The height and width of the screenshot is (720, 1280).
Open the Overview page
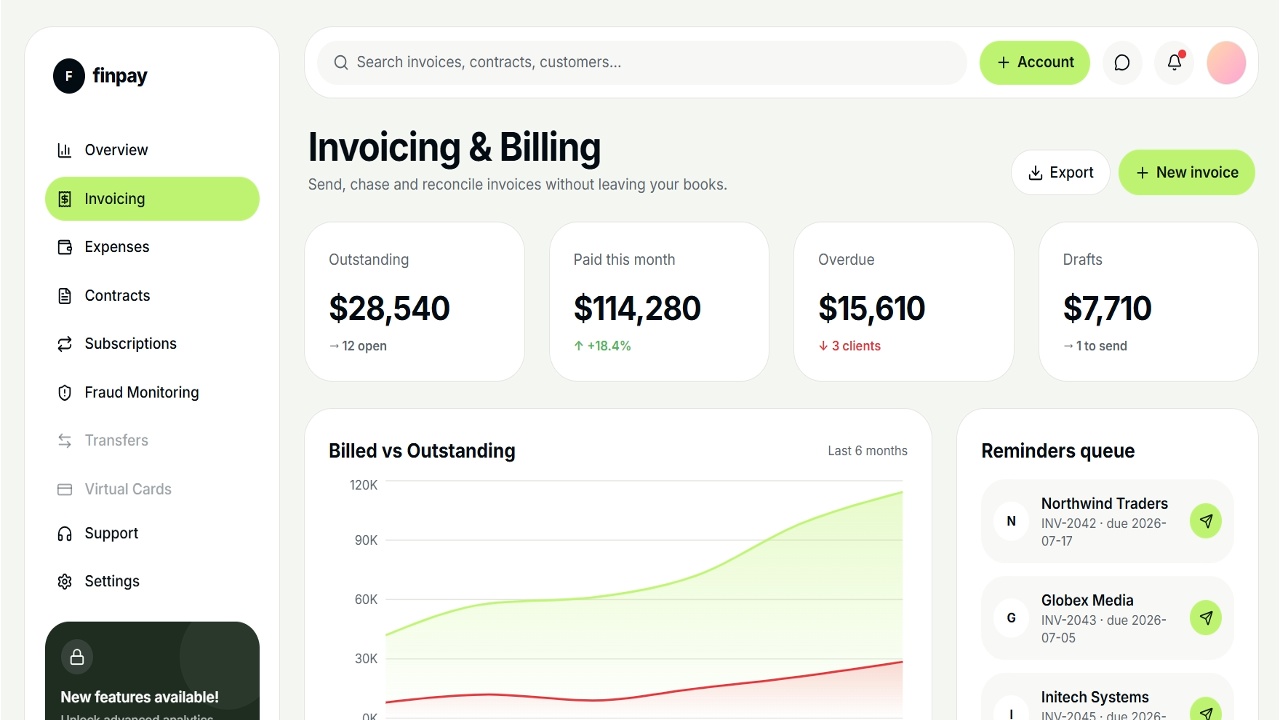pyautogui.click(x=152, y=150)
